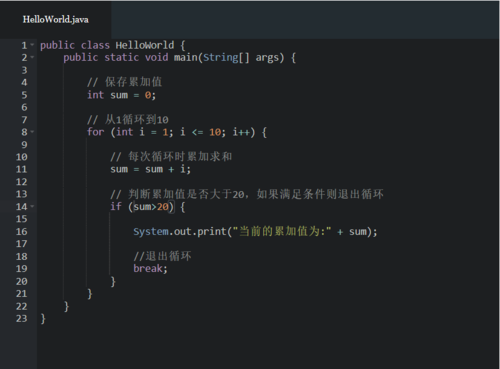Click the comment '// 保存累加值'
500x369 pixels.
click(x=124, y=82)
